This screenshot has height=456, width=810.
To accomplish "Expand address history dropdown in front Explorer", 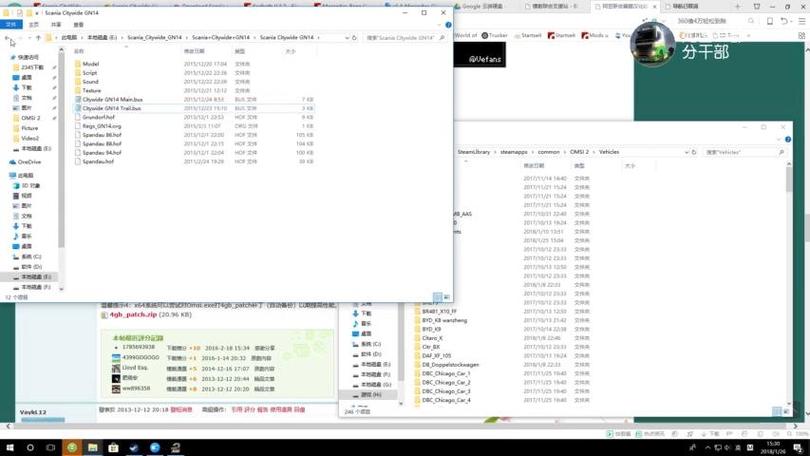I will point(347,38).
